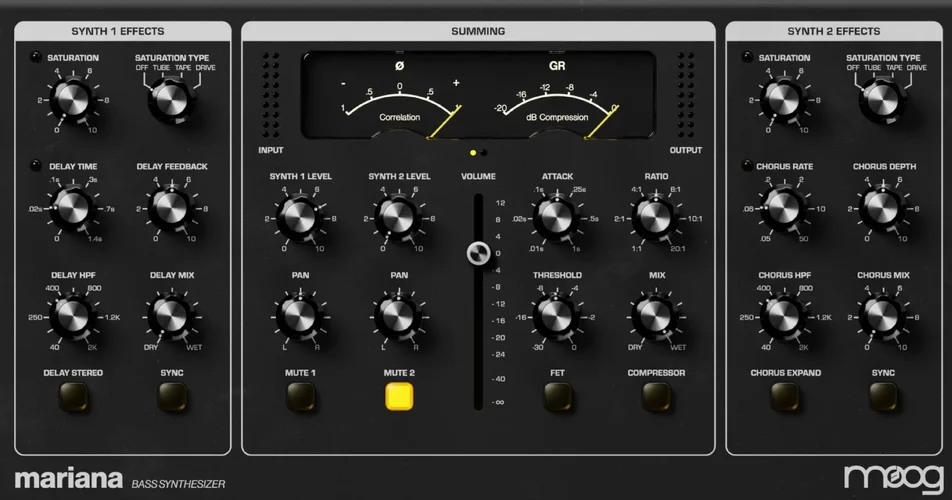Click the Delay Time knob

(x=72, y=209)
